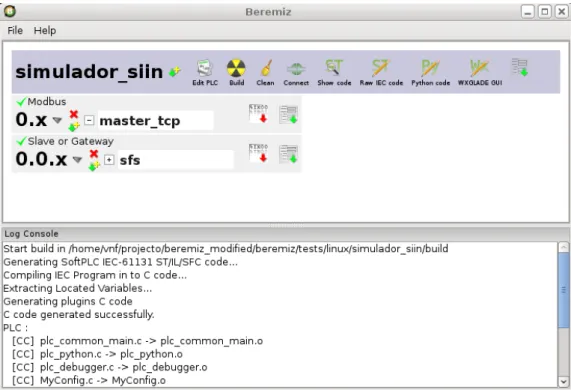Image resolution: width=571 pixels, height=390 pixels.
Task: Click the 'C code generated successfully.' log line
Action: point(79,314)
